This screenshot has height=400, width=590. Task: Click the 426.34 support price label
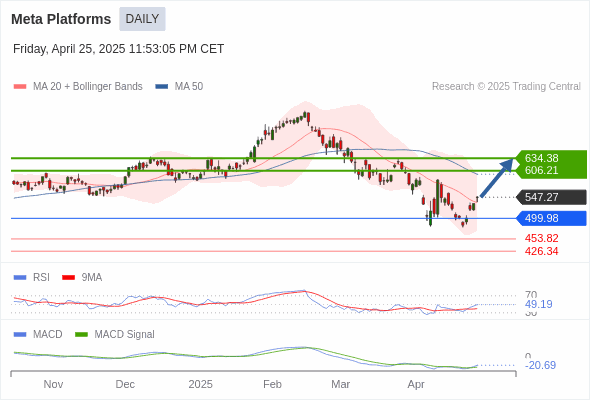[x=541, y=251]
